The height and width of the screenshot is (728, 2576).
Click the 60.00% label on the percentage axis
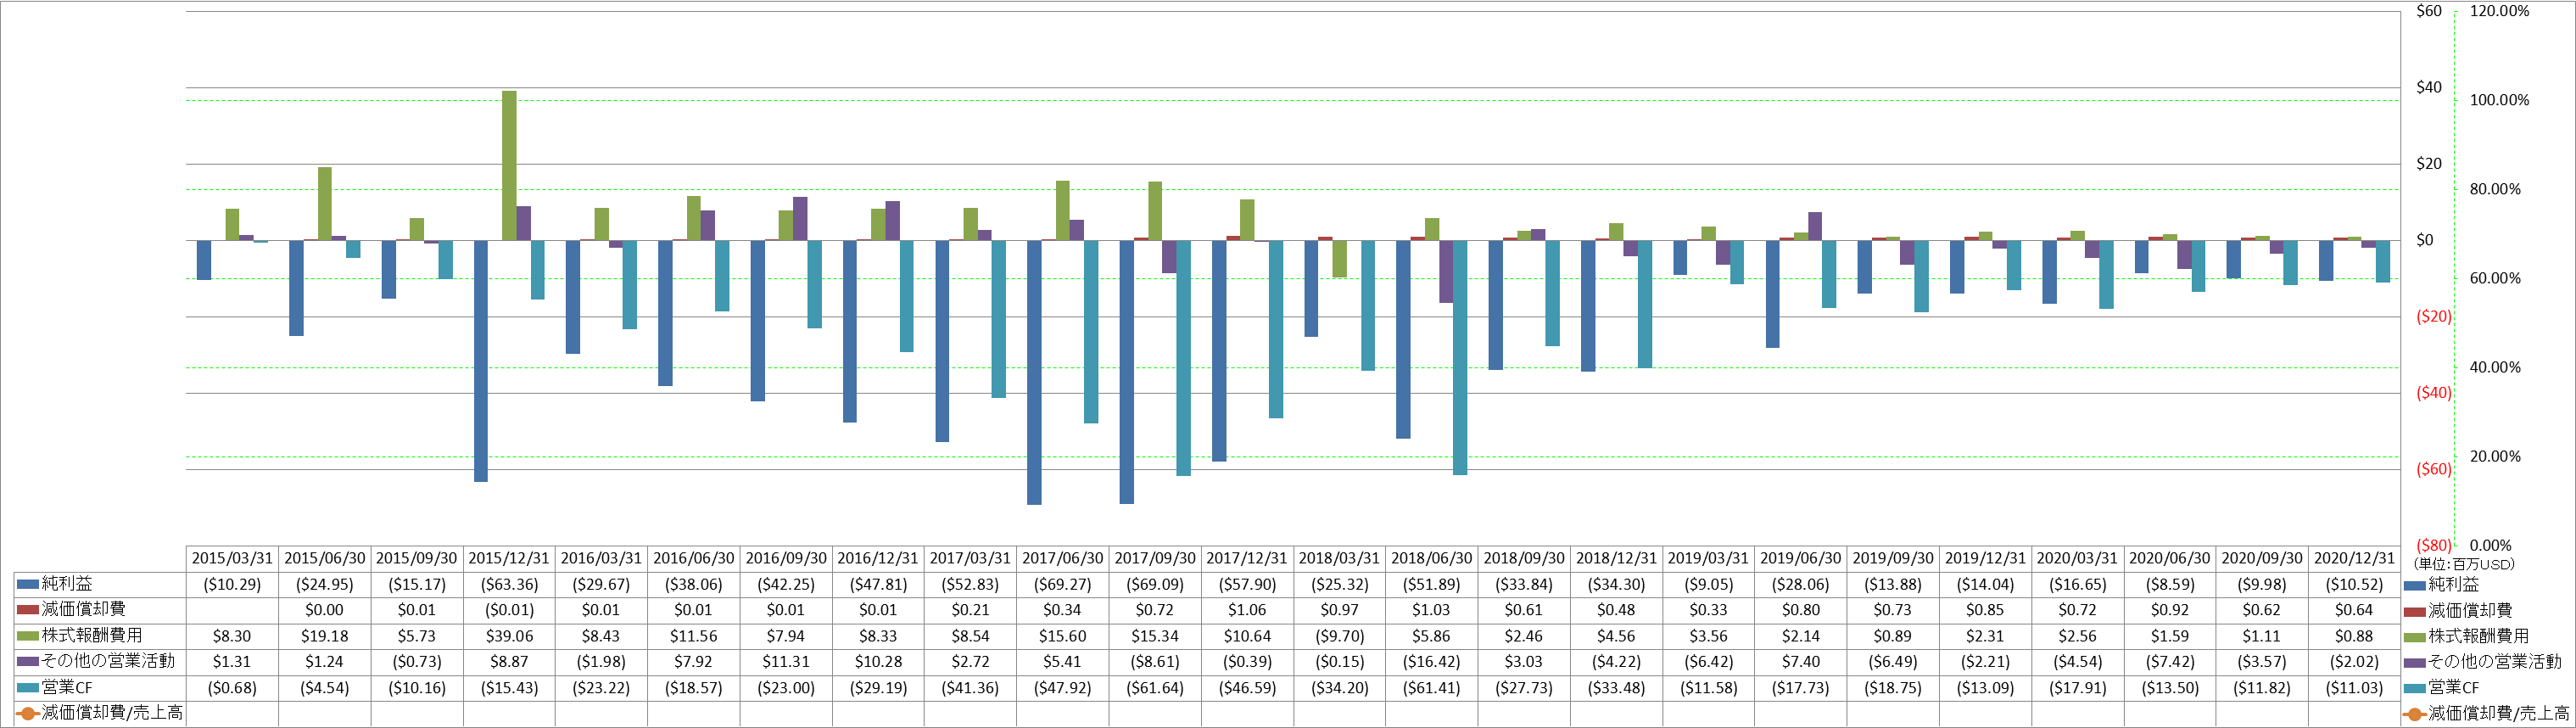pos(2495,278)
